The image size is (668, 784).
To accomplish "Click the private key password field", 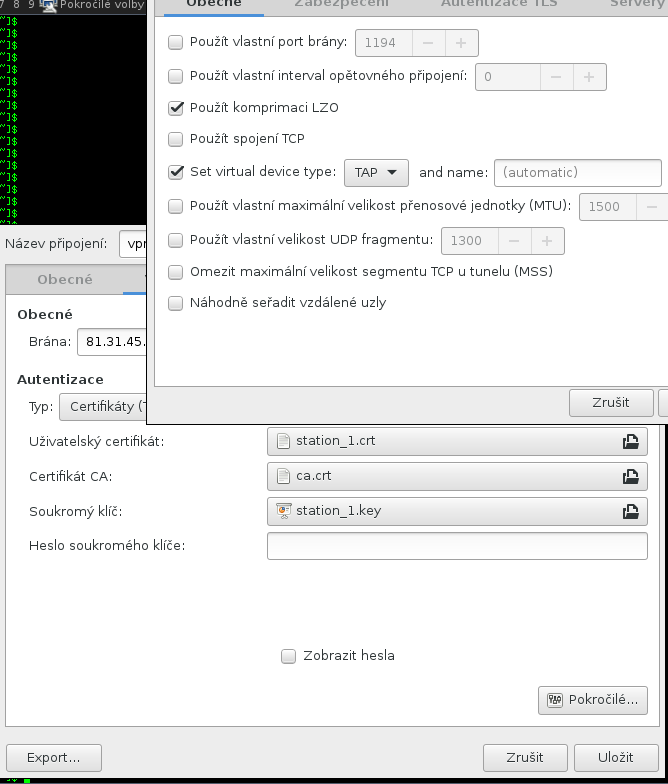I will pos(457,546).
